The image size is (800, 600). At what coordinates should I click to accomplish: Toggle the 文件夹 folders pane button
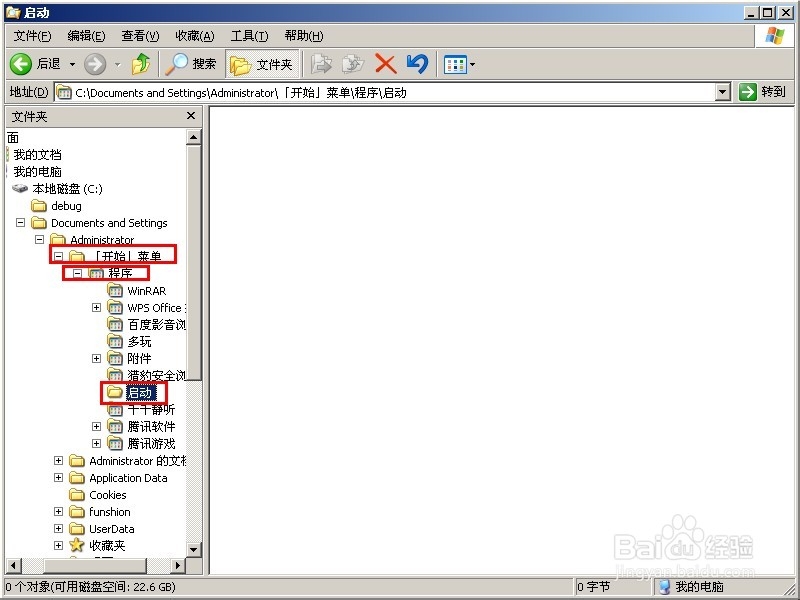coord(262,64)
